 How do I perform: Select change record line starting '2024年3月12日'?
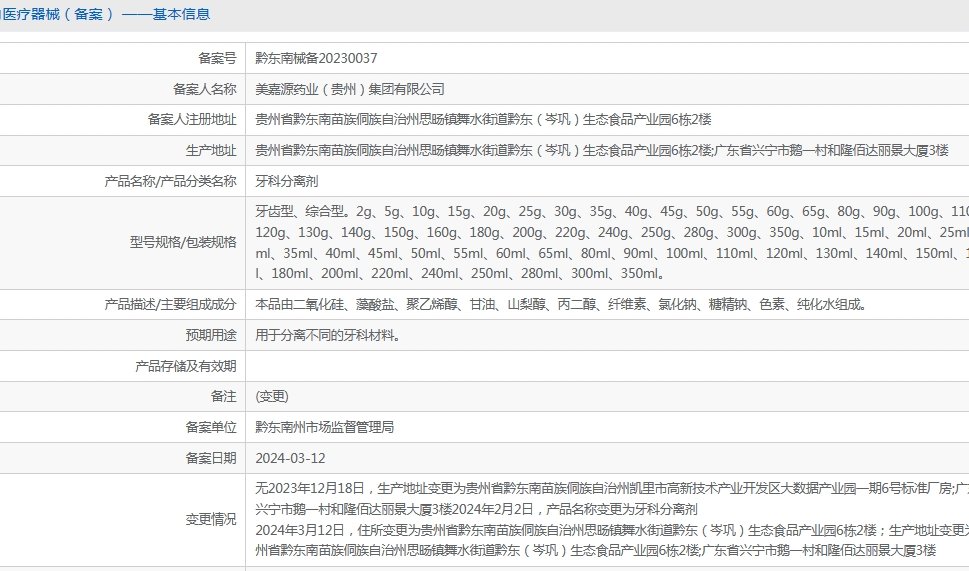click(612, 530)
